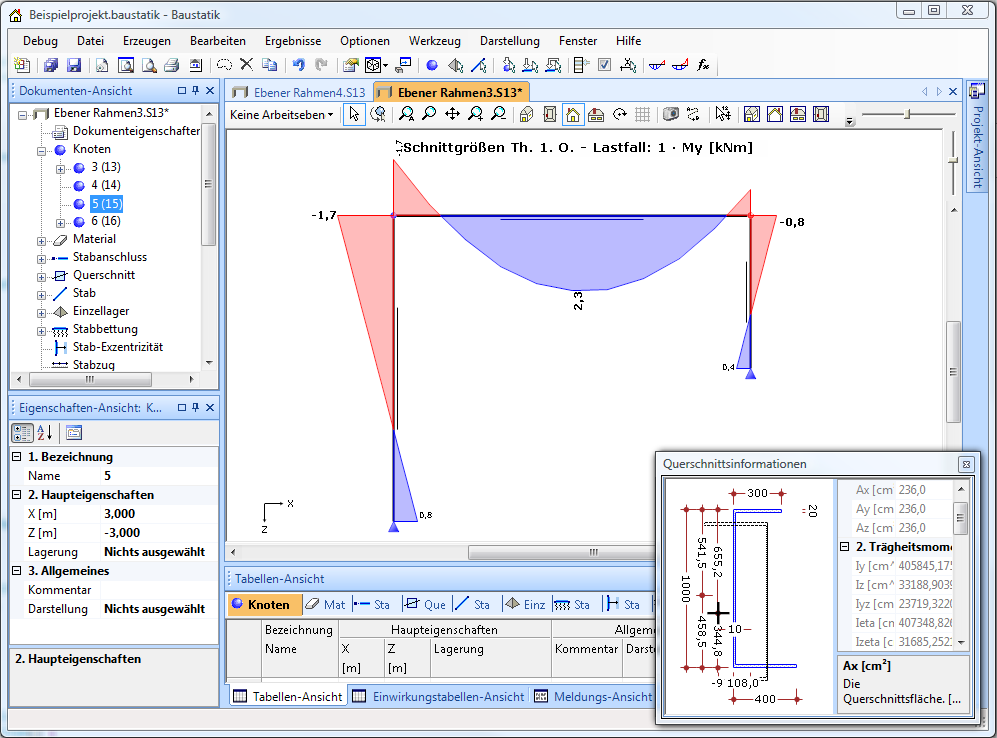Click the vertical slider right of canvas
Image resolution: width=997 pixels, height=738 pixels.
pyautogui.click(x=952, y=162)
